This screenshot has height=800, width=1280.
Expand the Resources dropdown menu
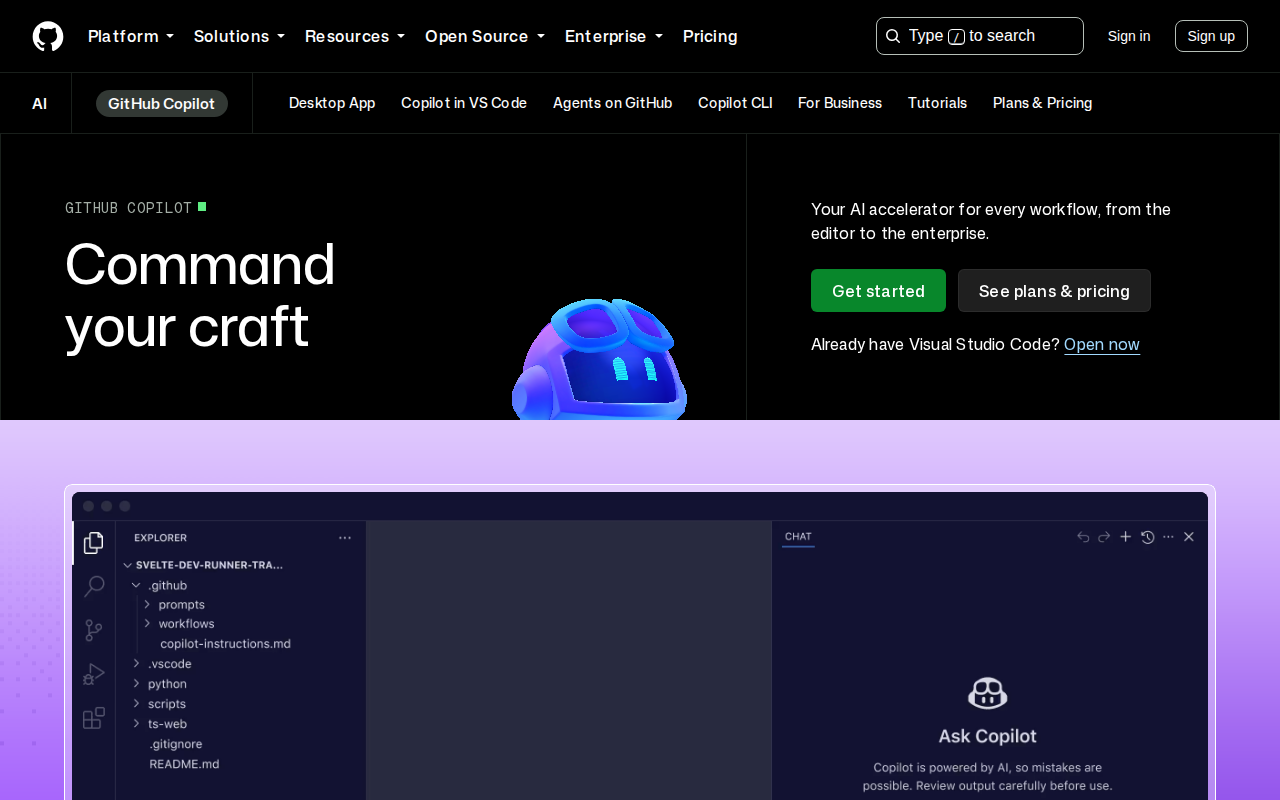(355, 36)
